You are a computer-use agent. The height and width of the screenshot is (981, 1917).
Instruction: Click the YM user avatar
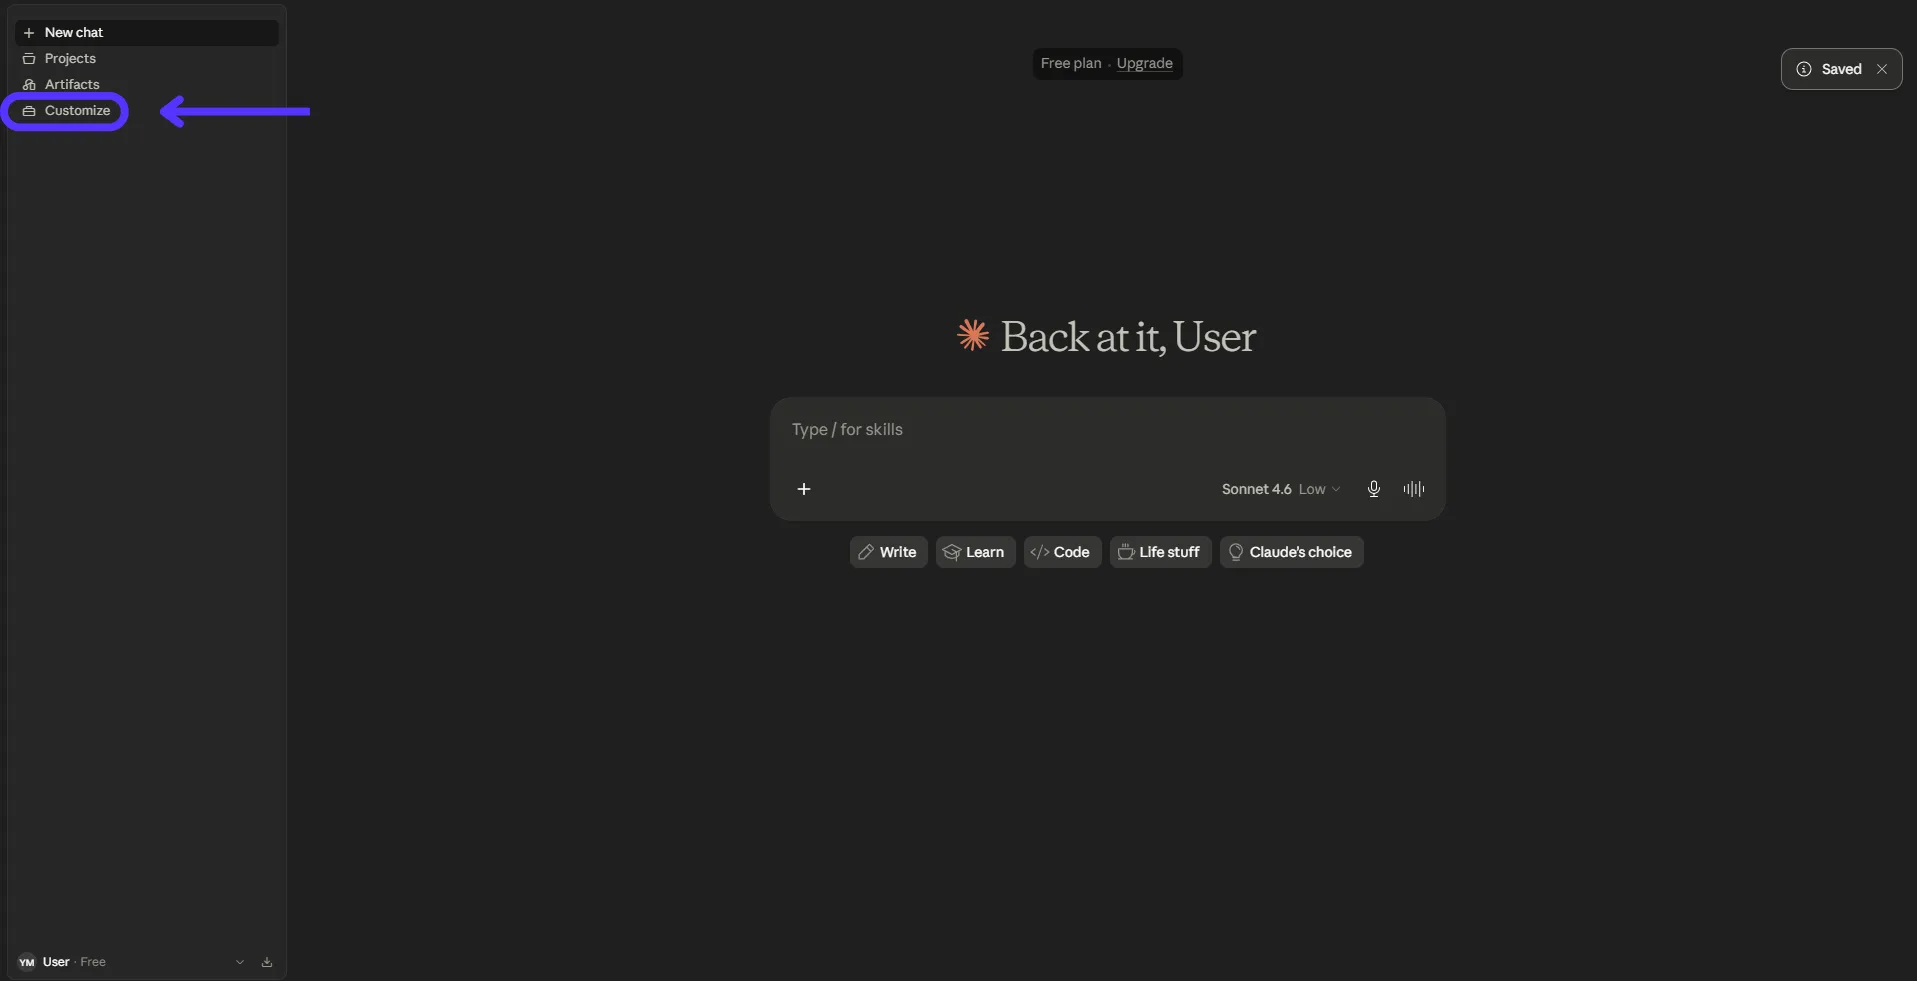pos(27,963)
